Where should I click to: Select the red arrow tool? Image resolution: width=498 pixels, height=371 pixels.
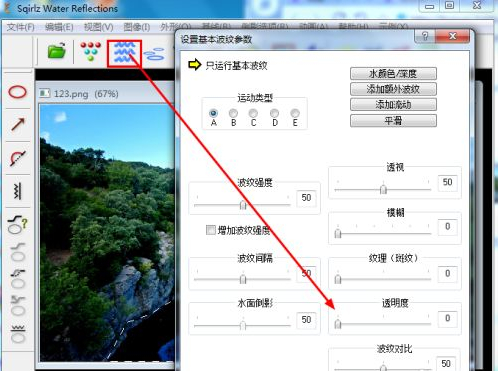(x=17, y=125)
